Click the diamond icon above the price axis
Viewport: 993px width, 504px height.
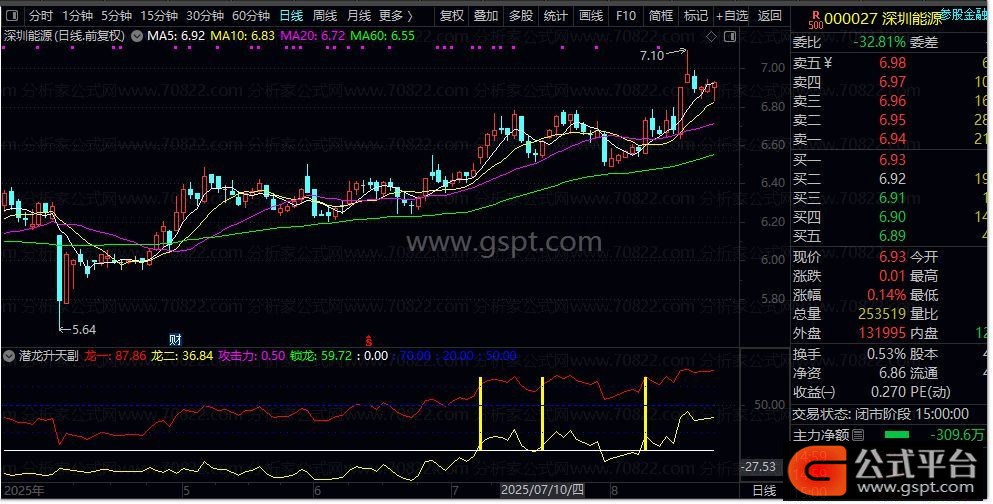(711, 35)
